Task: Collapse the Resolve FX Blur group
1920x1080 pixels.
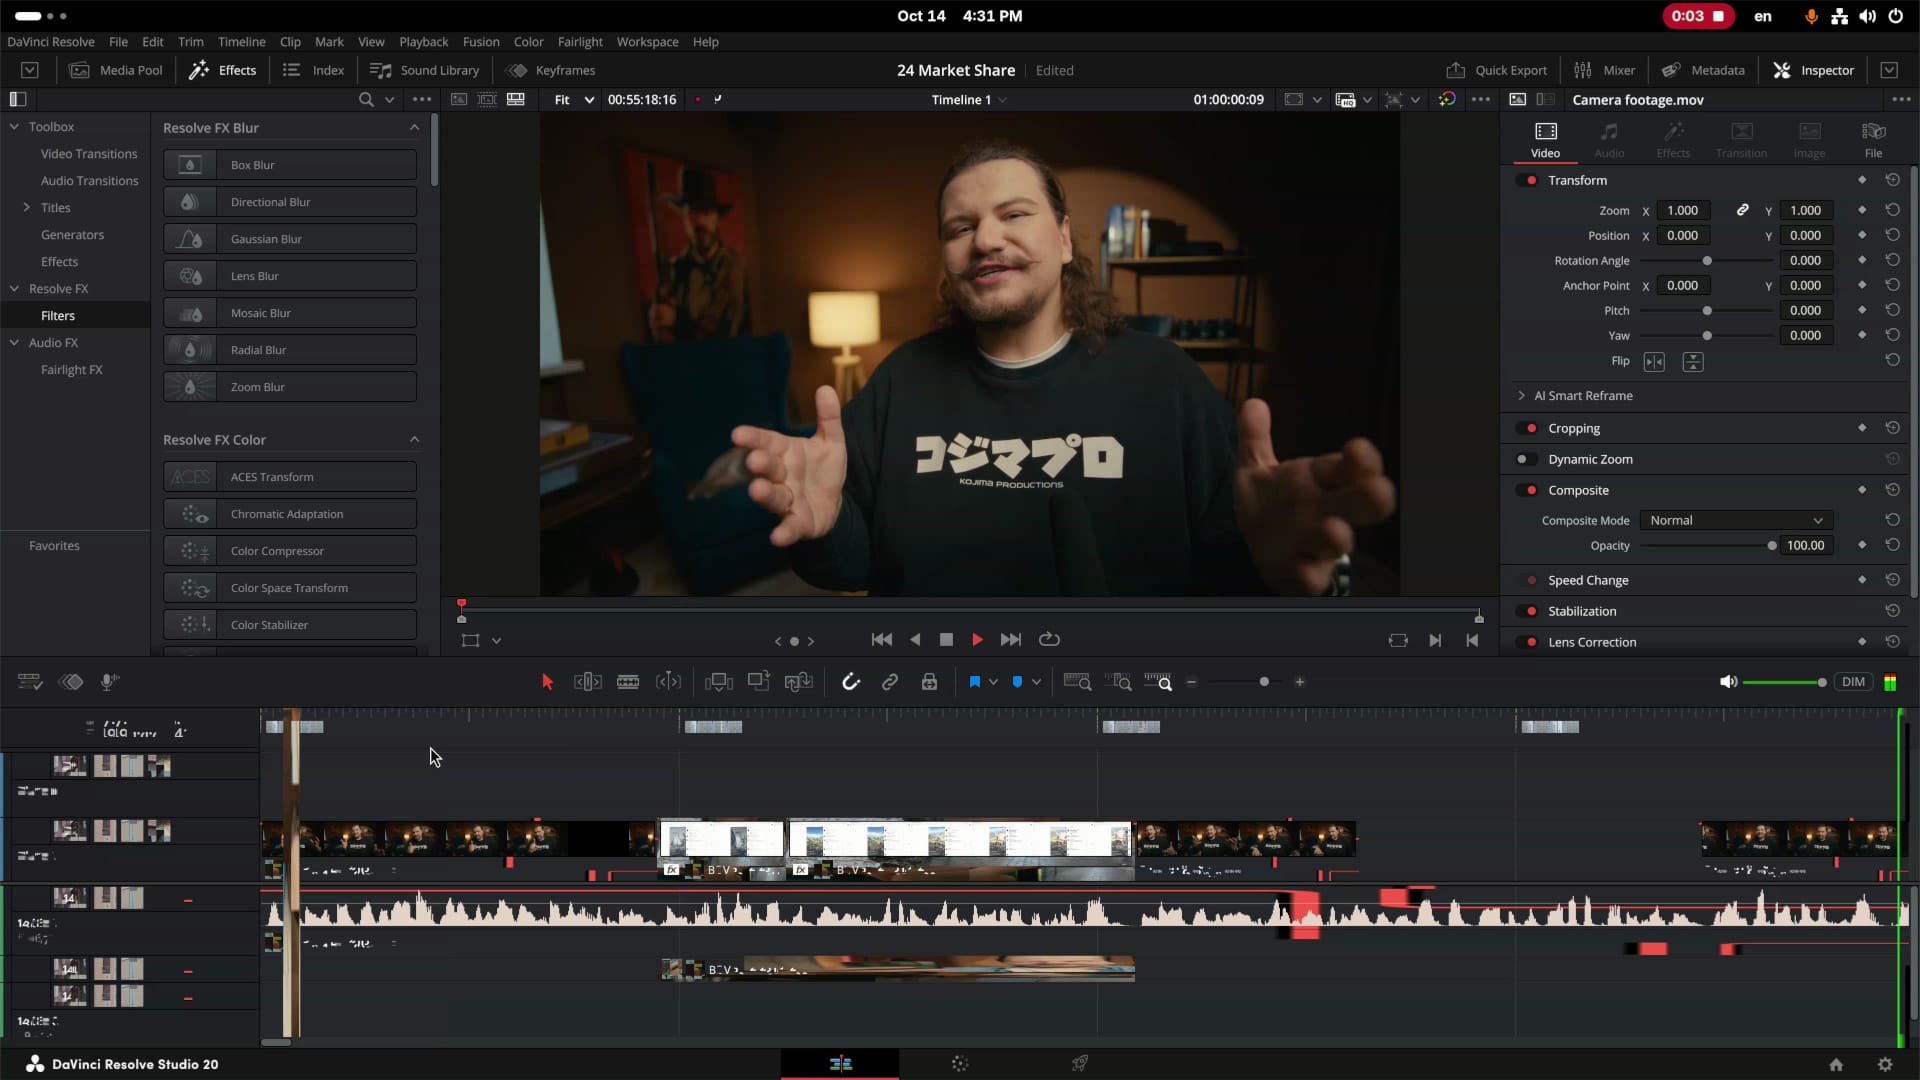Action: coord(414,128)
